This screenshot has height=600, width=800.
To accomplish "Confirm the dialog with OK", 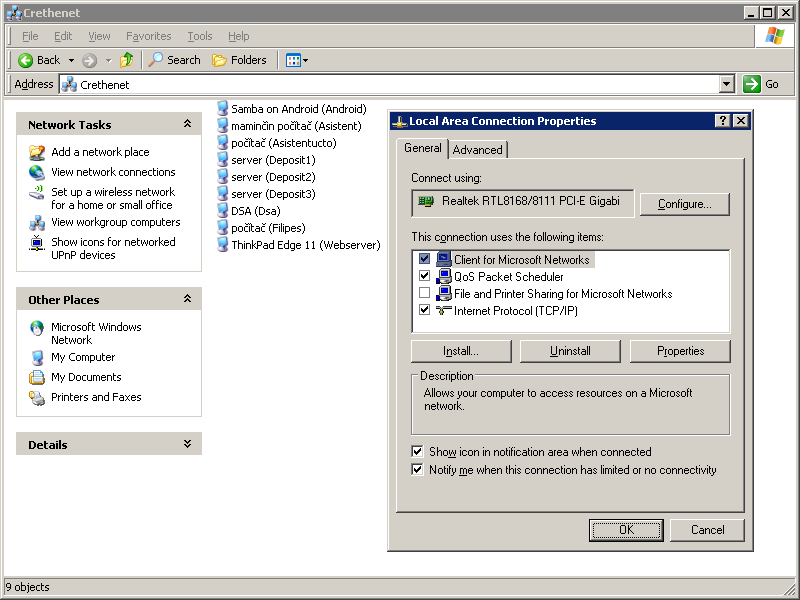I will coord(626,530).
